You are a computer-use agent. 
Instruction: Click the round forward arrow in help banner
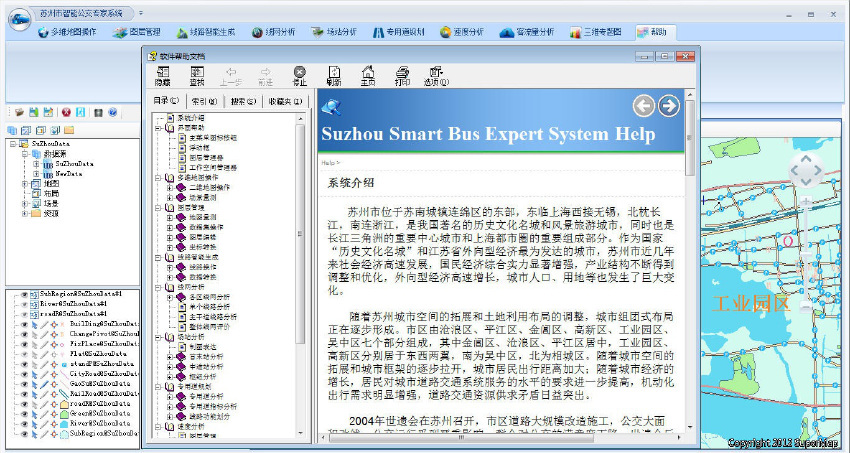coord(669,106)
